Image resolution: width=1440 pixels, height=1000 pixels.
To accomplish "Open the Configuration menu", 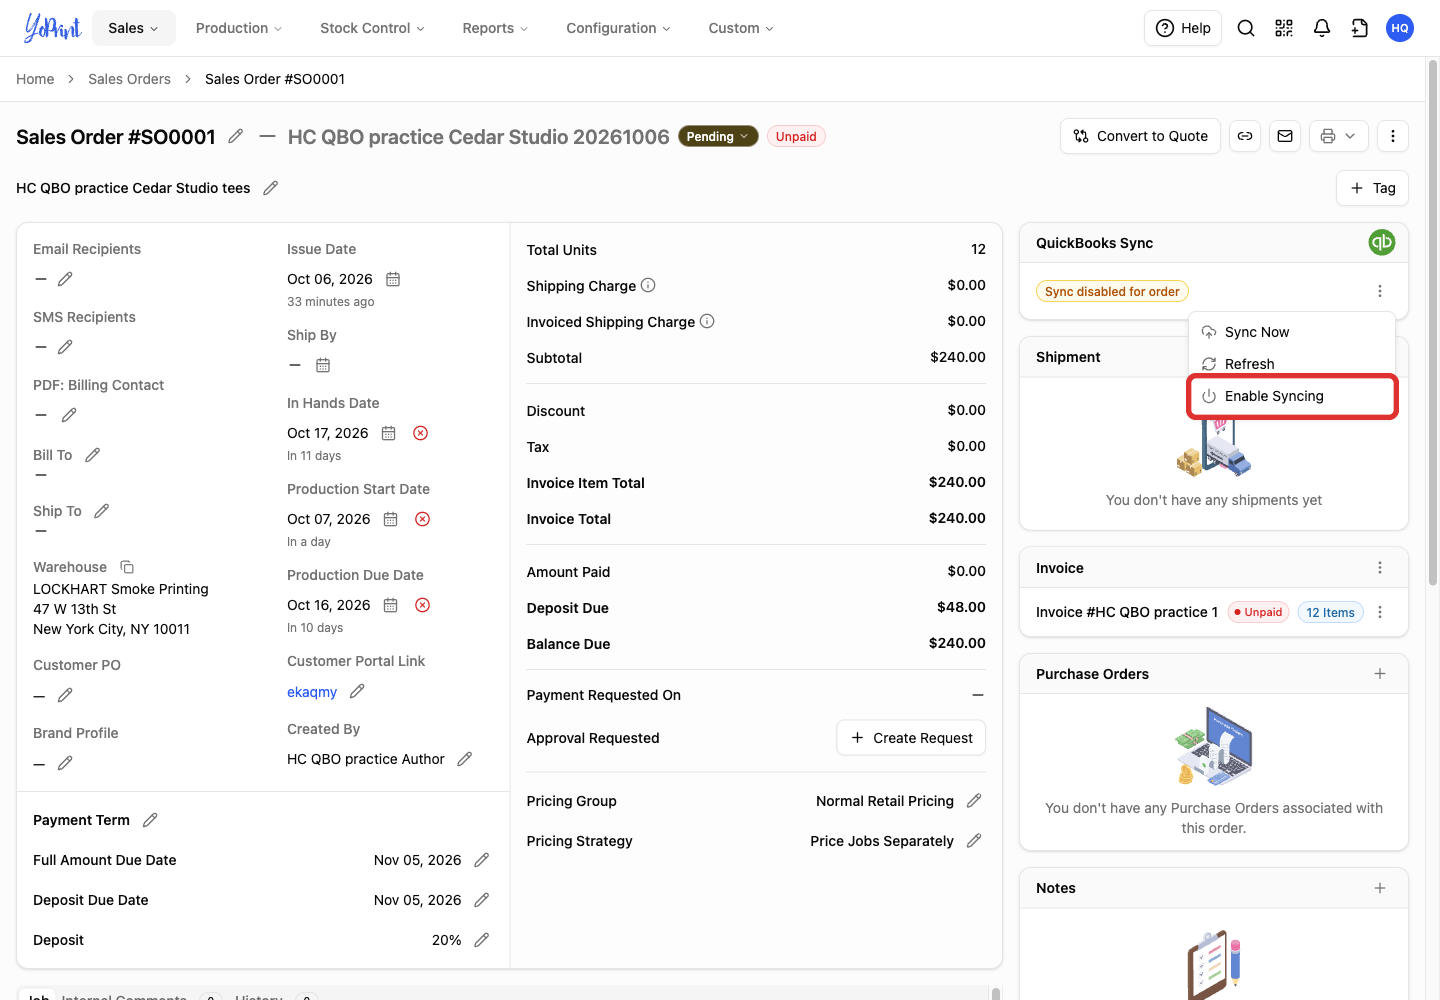I will click(618, 28).
